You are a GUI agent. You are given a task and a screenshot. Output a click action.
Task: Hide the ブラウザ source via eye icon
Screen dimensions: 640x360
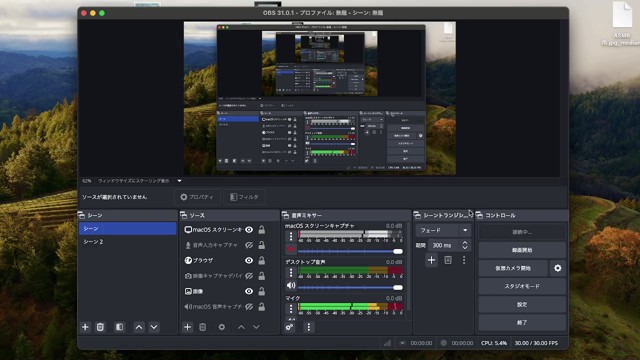(249, 260)
